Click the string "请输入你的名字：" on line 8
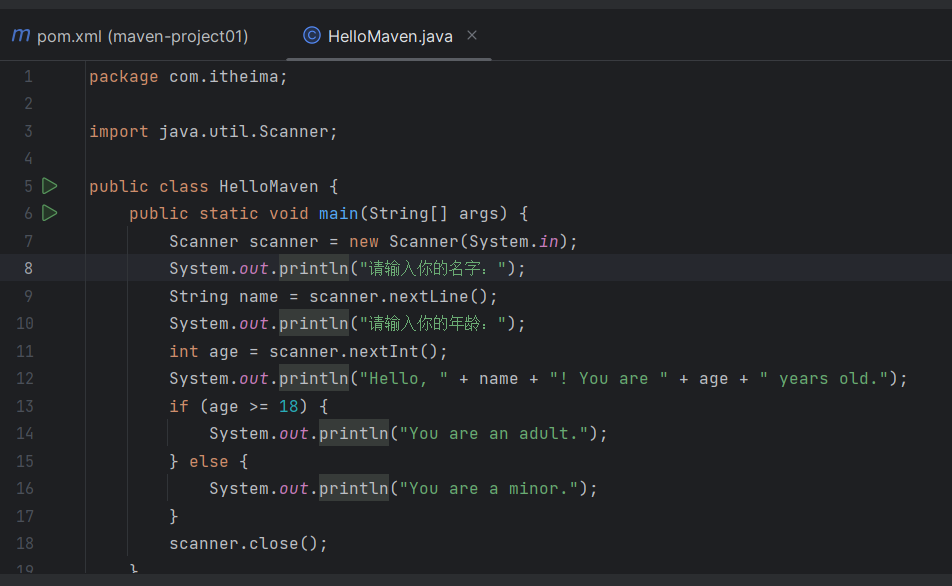 pyautogui.click(x=433, y=268)
